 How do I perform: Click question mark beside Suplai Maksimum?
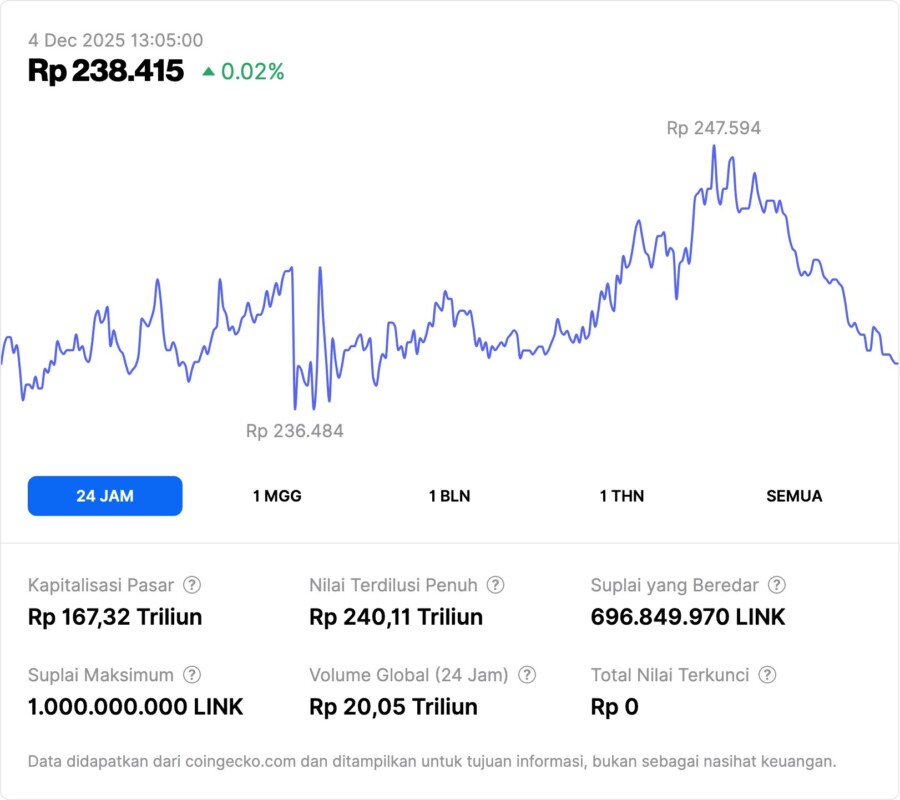coord(192,675)
